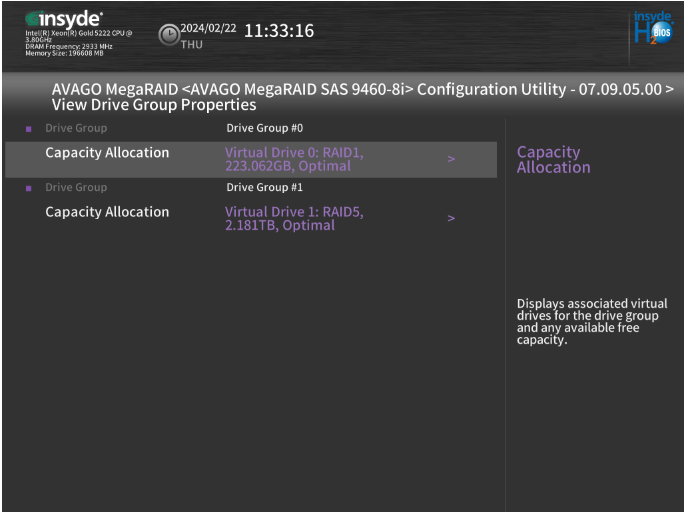
Task: Select Capacity Allocation under Drive Group #0
Action: pos(107,153)
